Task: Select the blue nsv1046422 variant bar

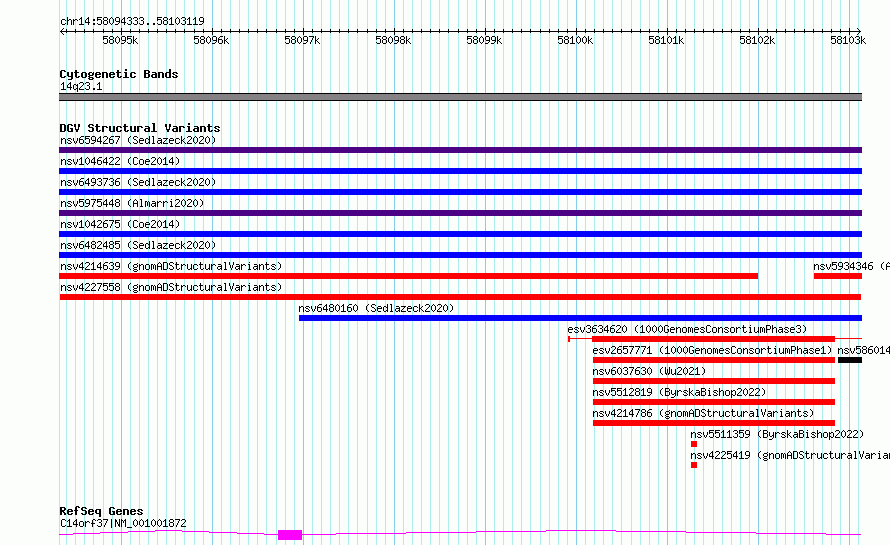Action: [460, 171]
